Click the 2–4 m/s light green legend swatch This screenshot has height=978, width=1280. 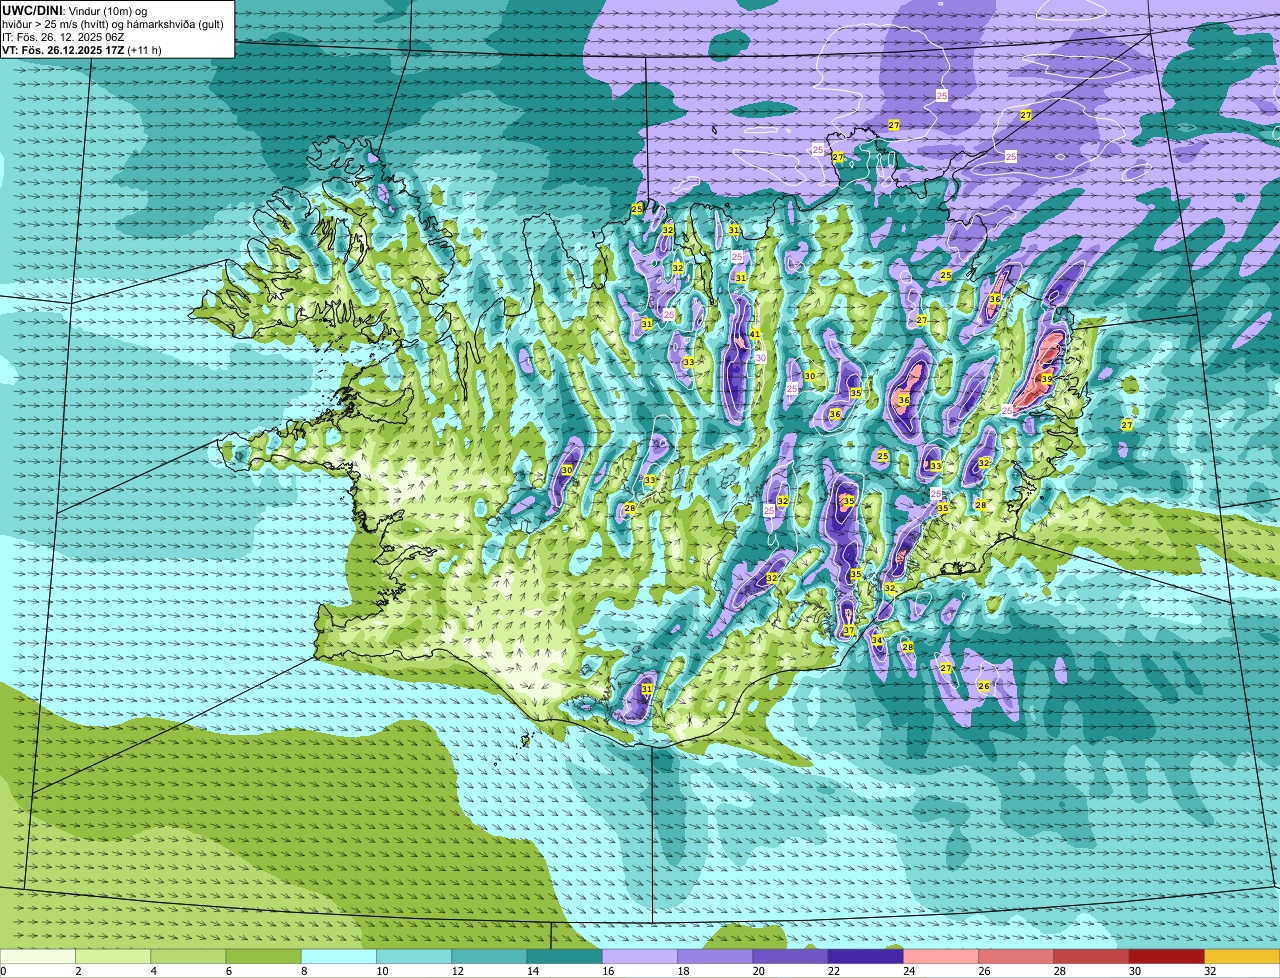[x=113, y=957]
